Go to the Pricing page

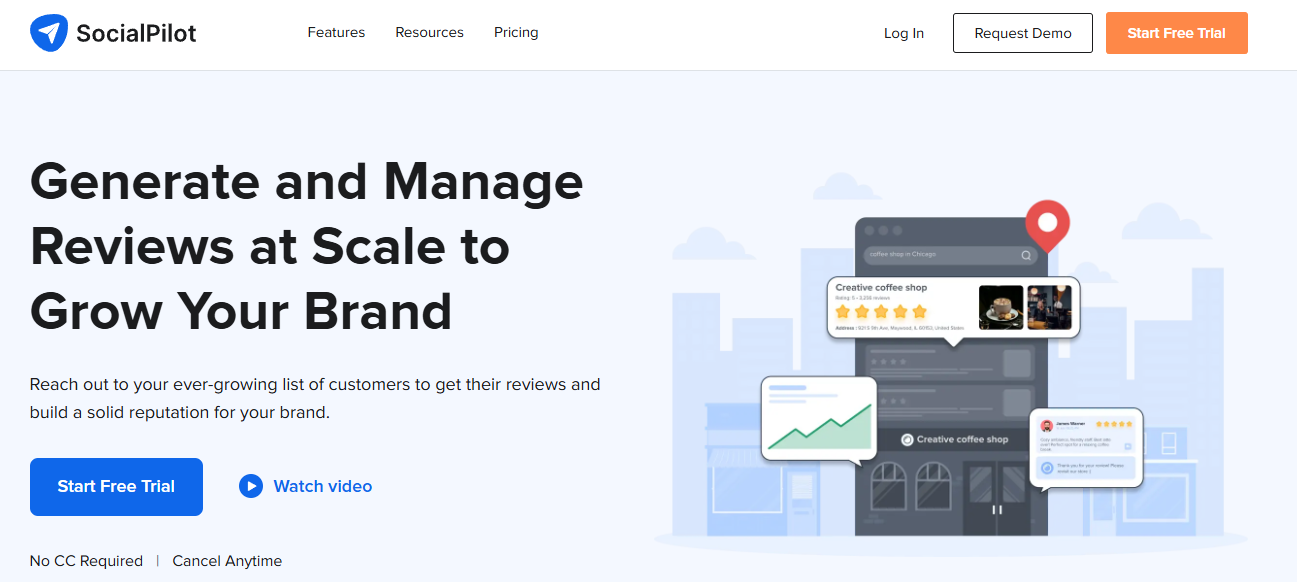[x=516, y=33]
